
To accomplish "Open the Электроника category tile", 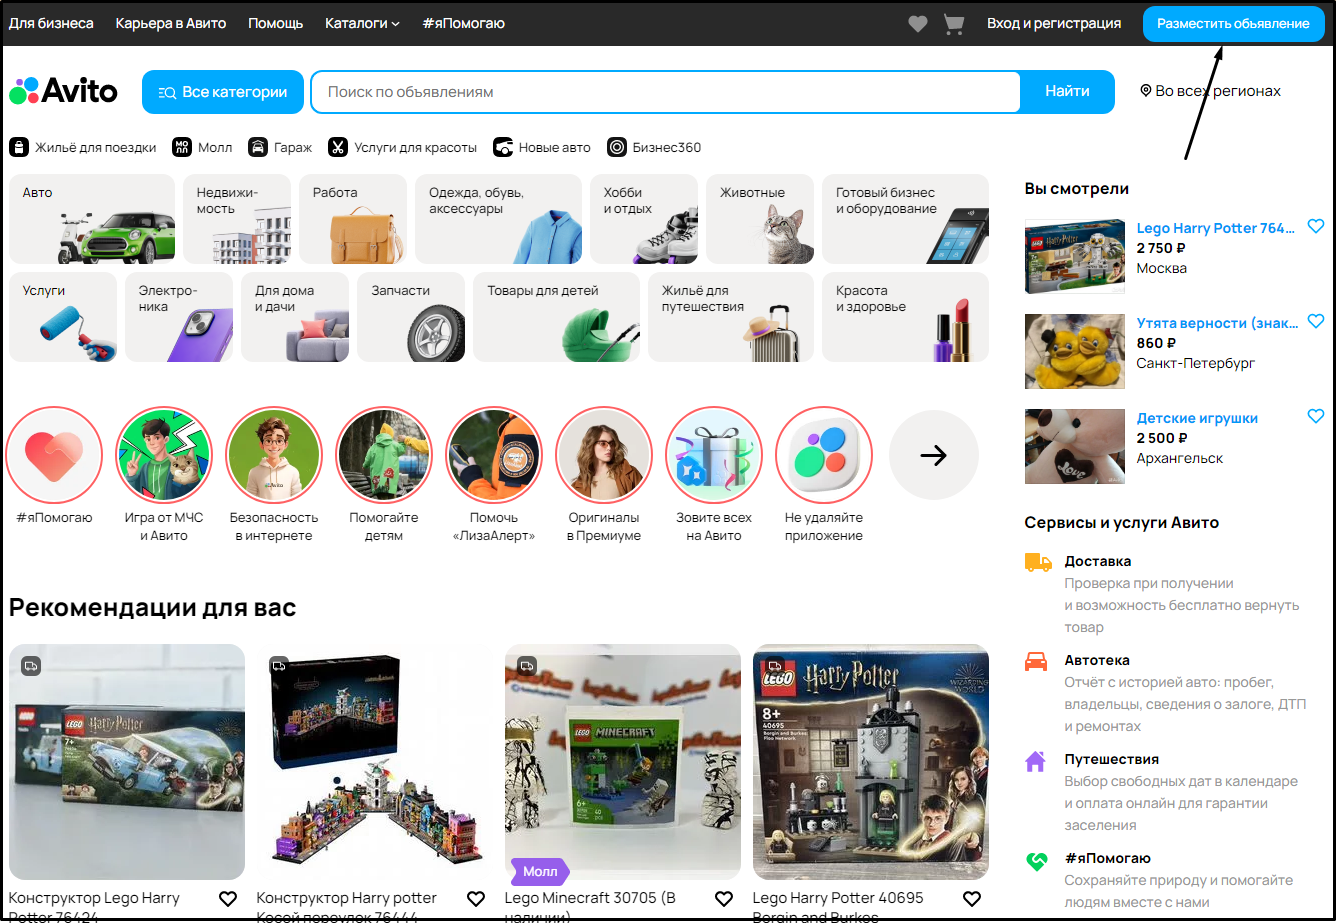I will pos(179,317).
